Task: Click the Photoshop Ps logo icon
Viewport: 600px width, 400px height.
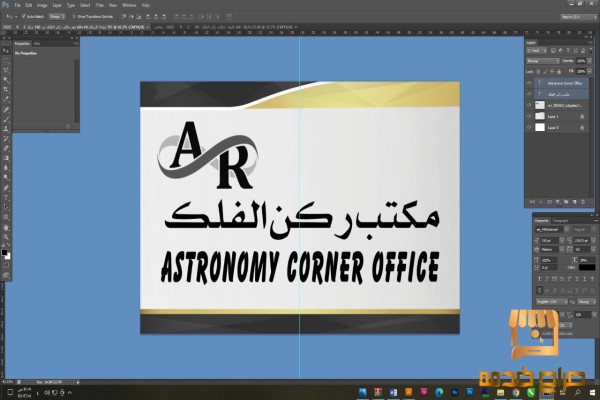Action: pyautogui.click(x=5, y=5)
